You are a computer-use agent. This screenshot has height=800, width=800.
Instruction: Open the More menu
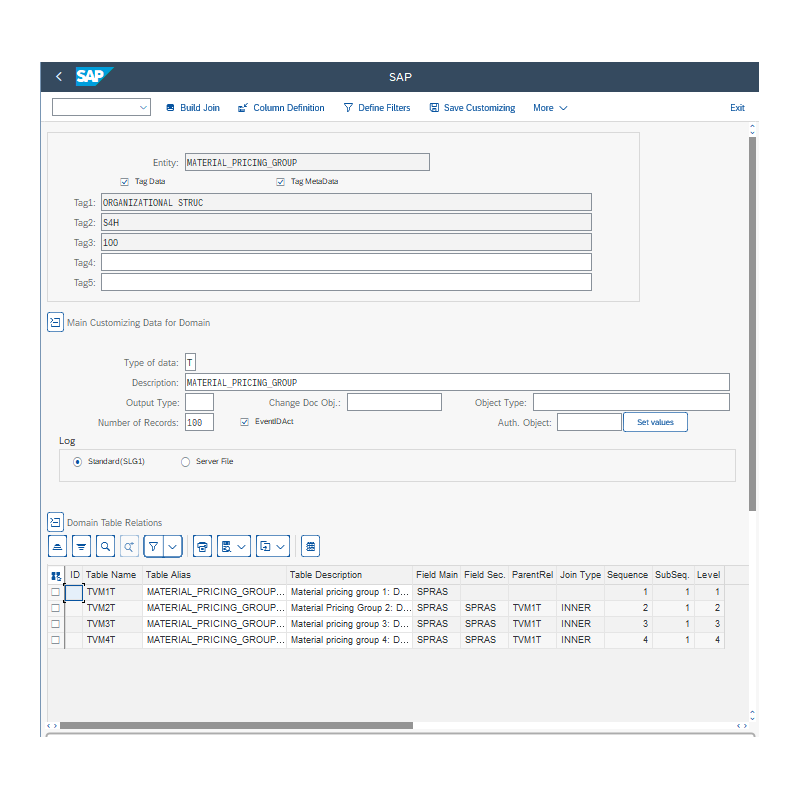tap(550, 107)
